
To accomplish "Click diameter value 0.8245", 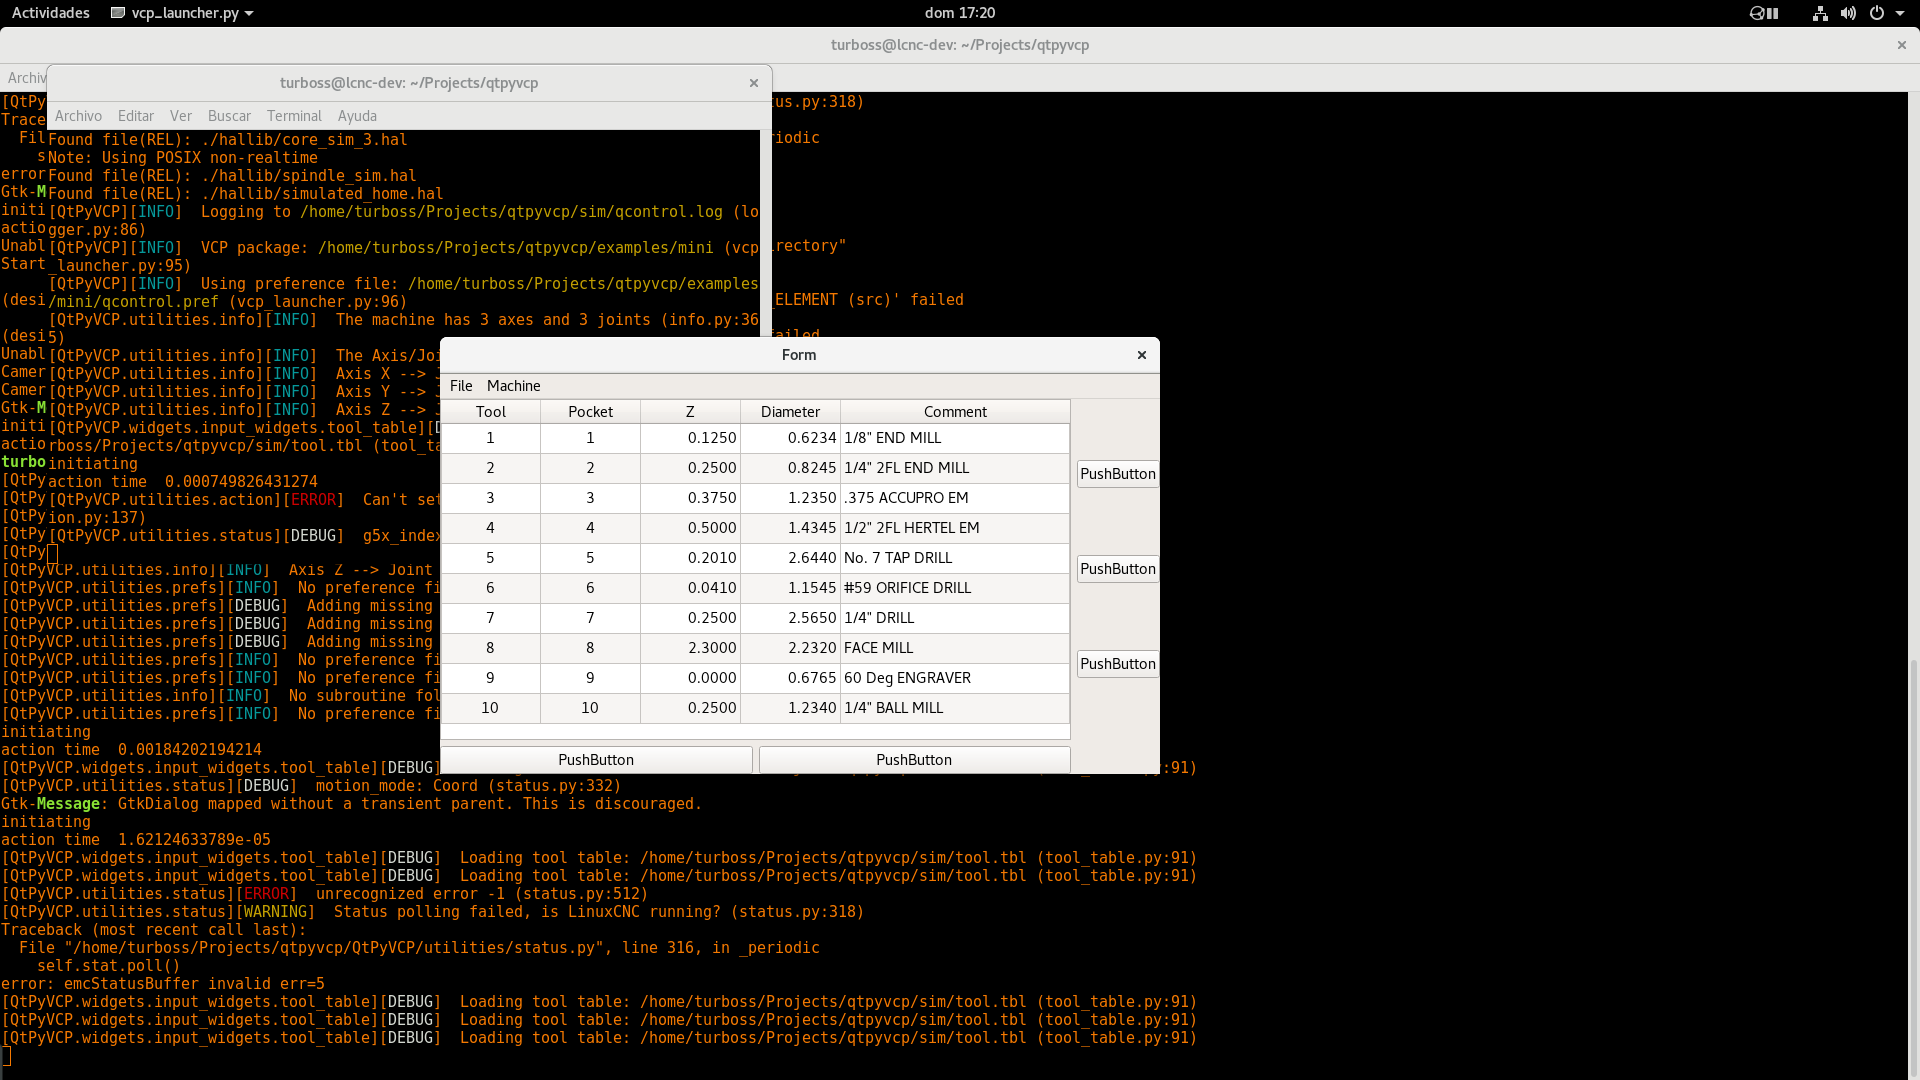I will click(x=790, y=468).
